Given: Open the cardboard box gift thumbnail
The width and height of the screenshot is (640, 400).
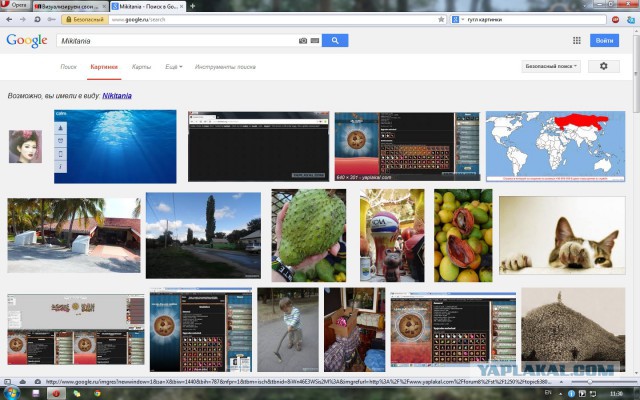Looking at the screenshot, I should coord(354,329).
